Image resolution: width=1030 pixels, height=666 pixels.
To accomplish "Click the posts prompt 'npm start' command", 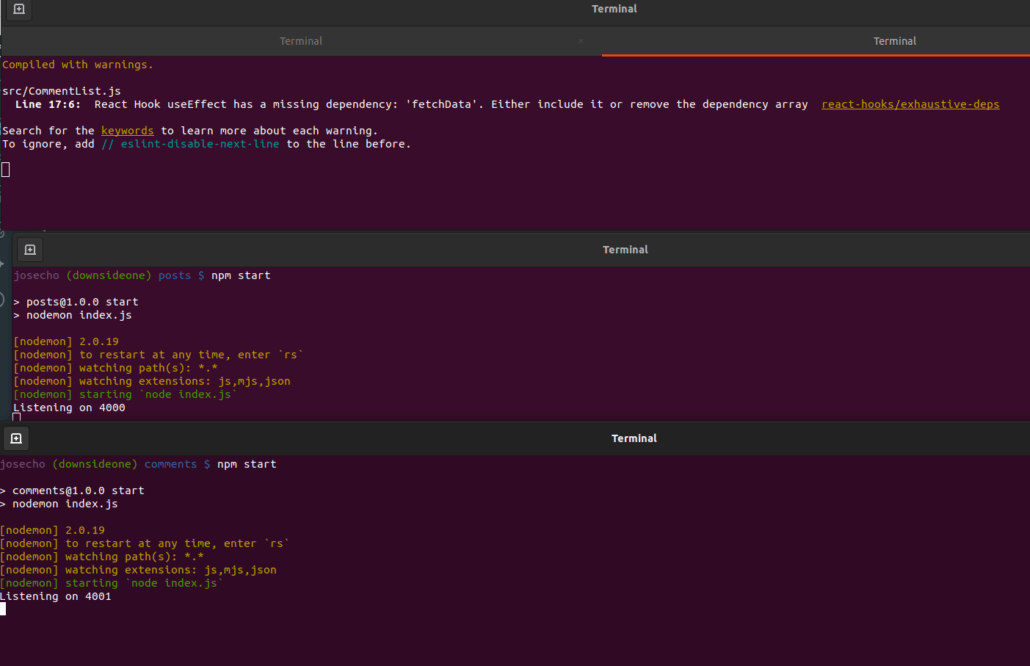I will coord(240,275).
